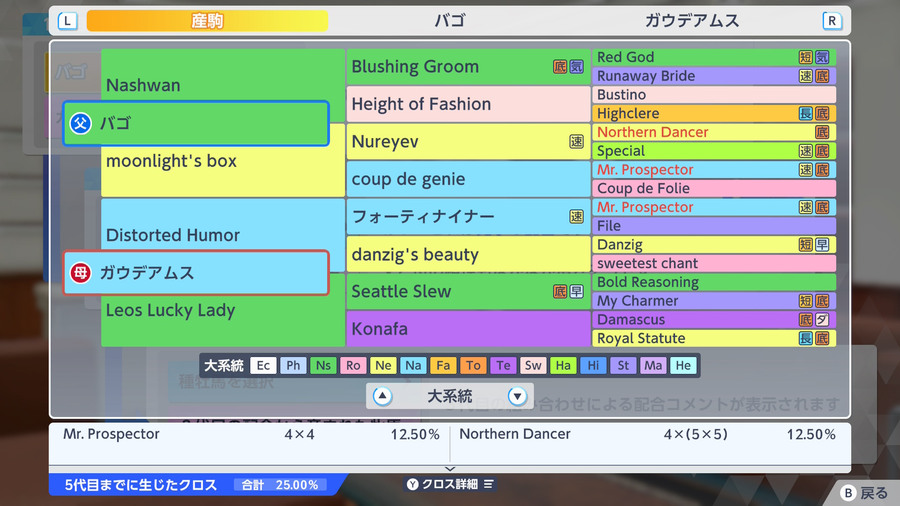Image resolution: width=900 pixels, height=506 pixels.
Task: Click the red 母 dam icon
Action: point(80,273)
